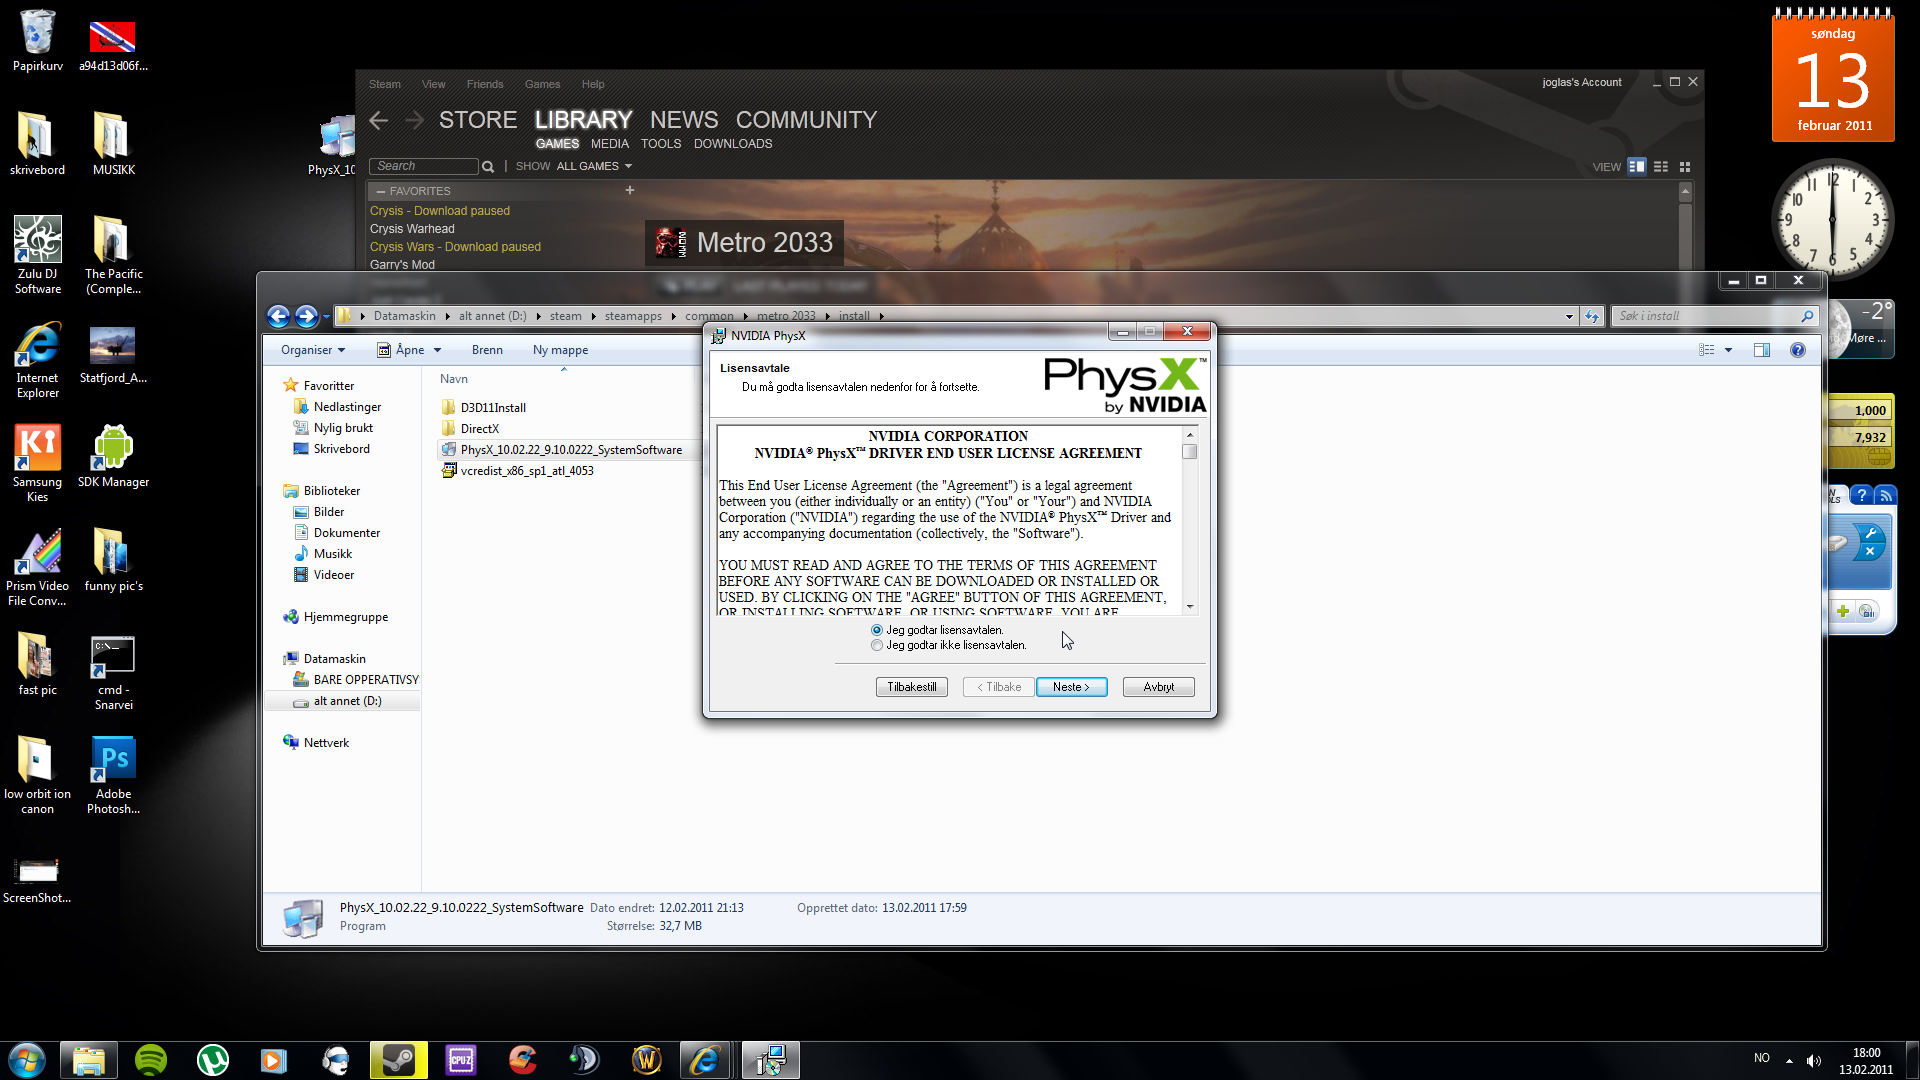The image size is (1920, 1080).
Task: Switch to the Steam STORE tab
Action: pyautogui.click(x=477, y=120)
